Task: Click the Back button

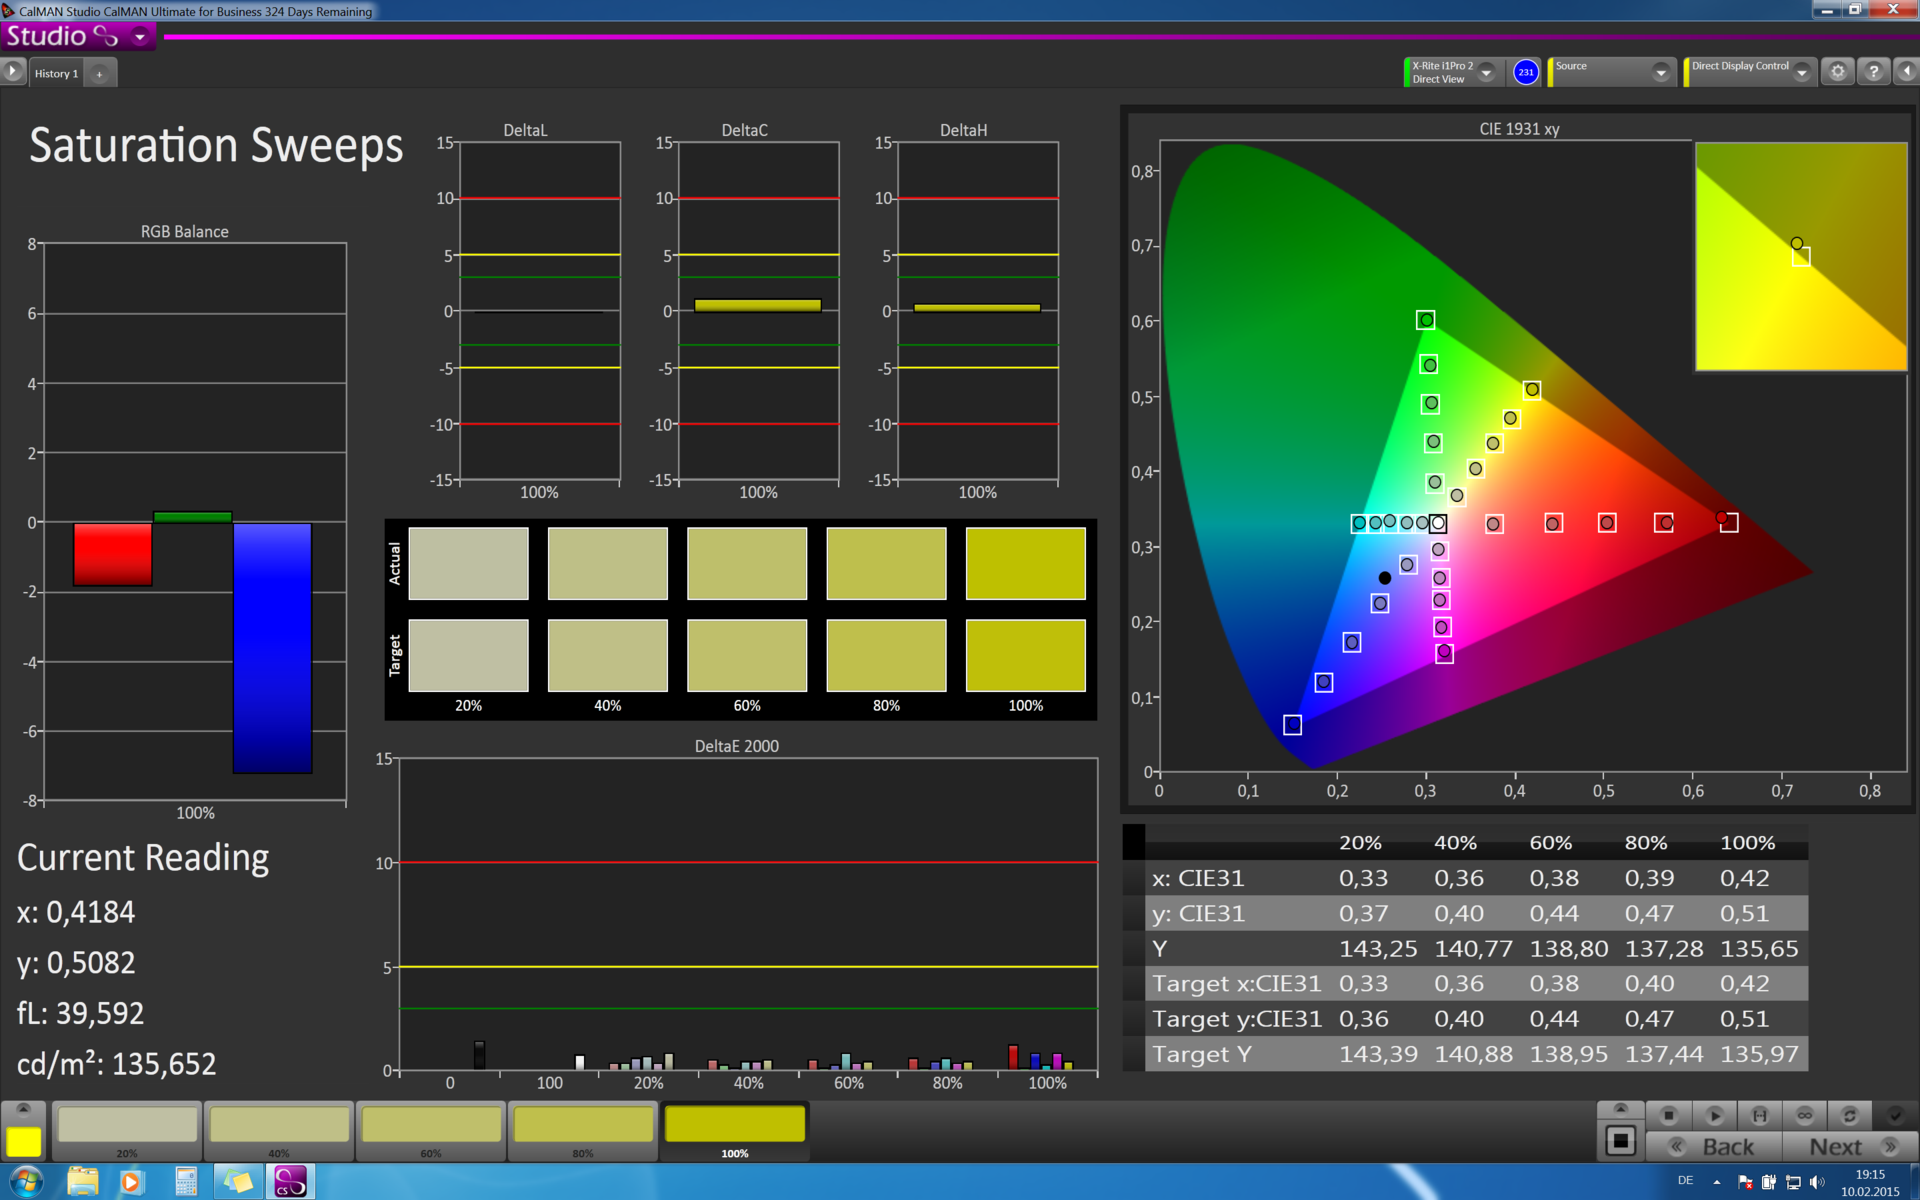Action: coord(1713,1147)
